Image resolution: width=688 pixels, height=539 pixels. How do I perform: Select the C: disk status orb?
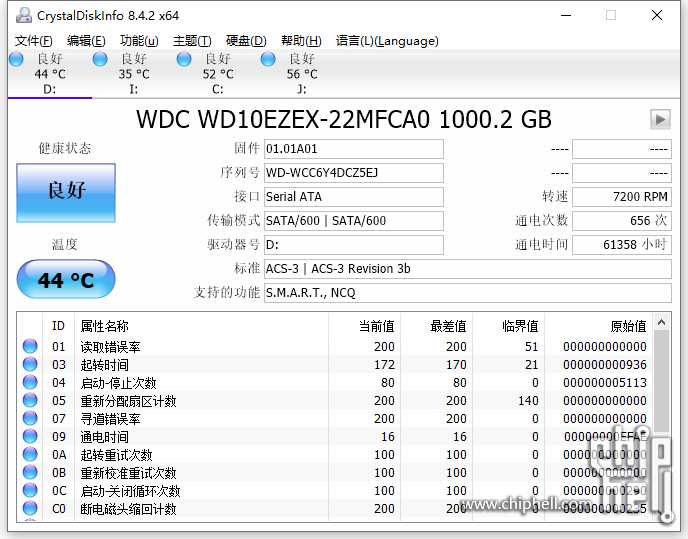click(x=184, y=59)
